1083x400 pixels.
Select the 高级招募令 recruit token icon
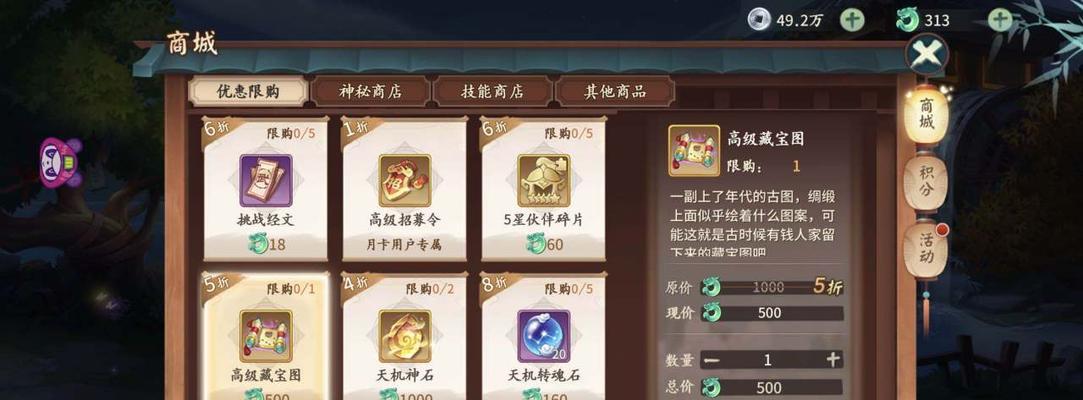(405, 180)
